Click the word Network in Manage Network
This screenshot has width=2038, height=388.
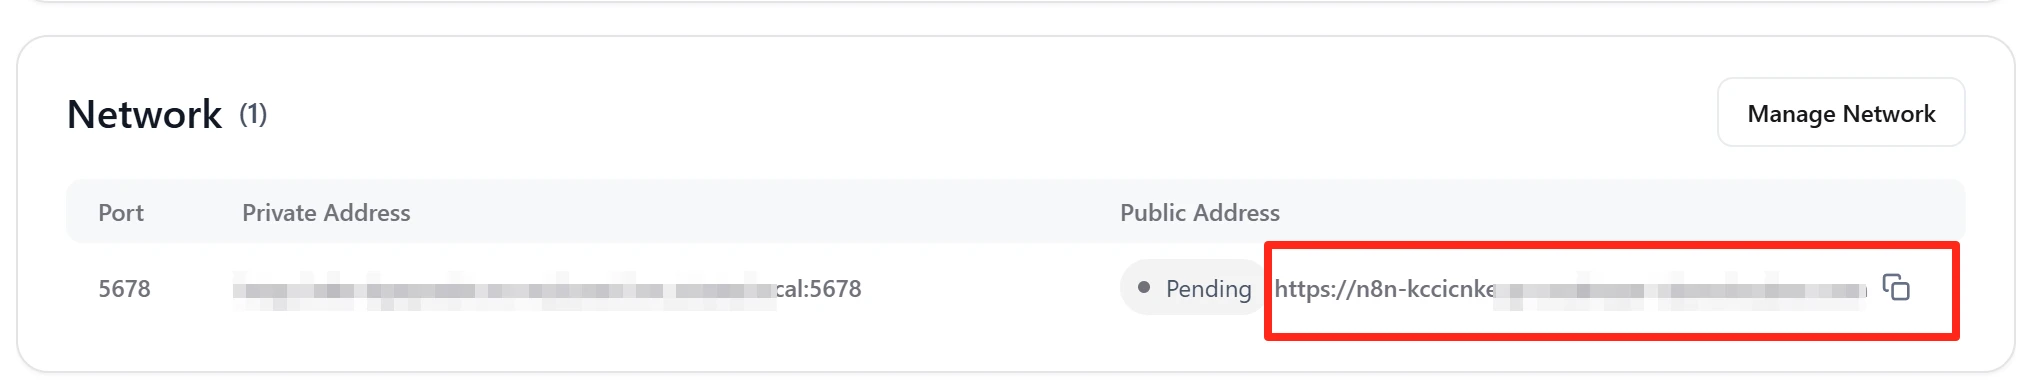pyautogui.click(x=1889, y=114)
